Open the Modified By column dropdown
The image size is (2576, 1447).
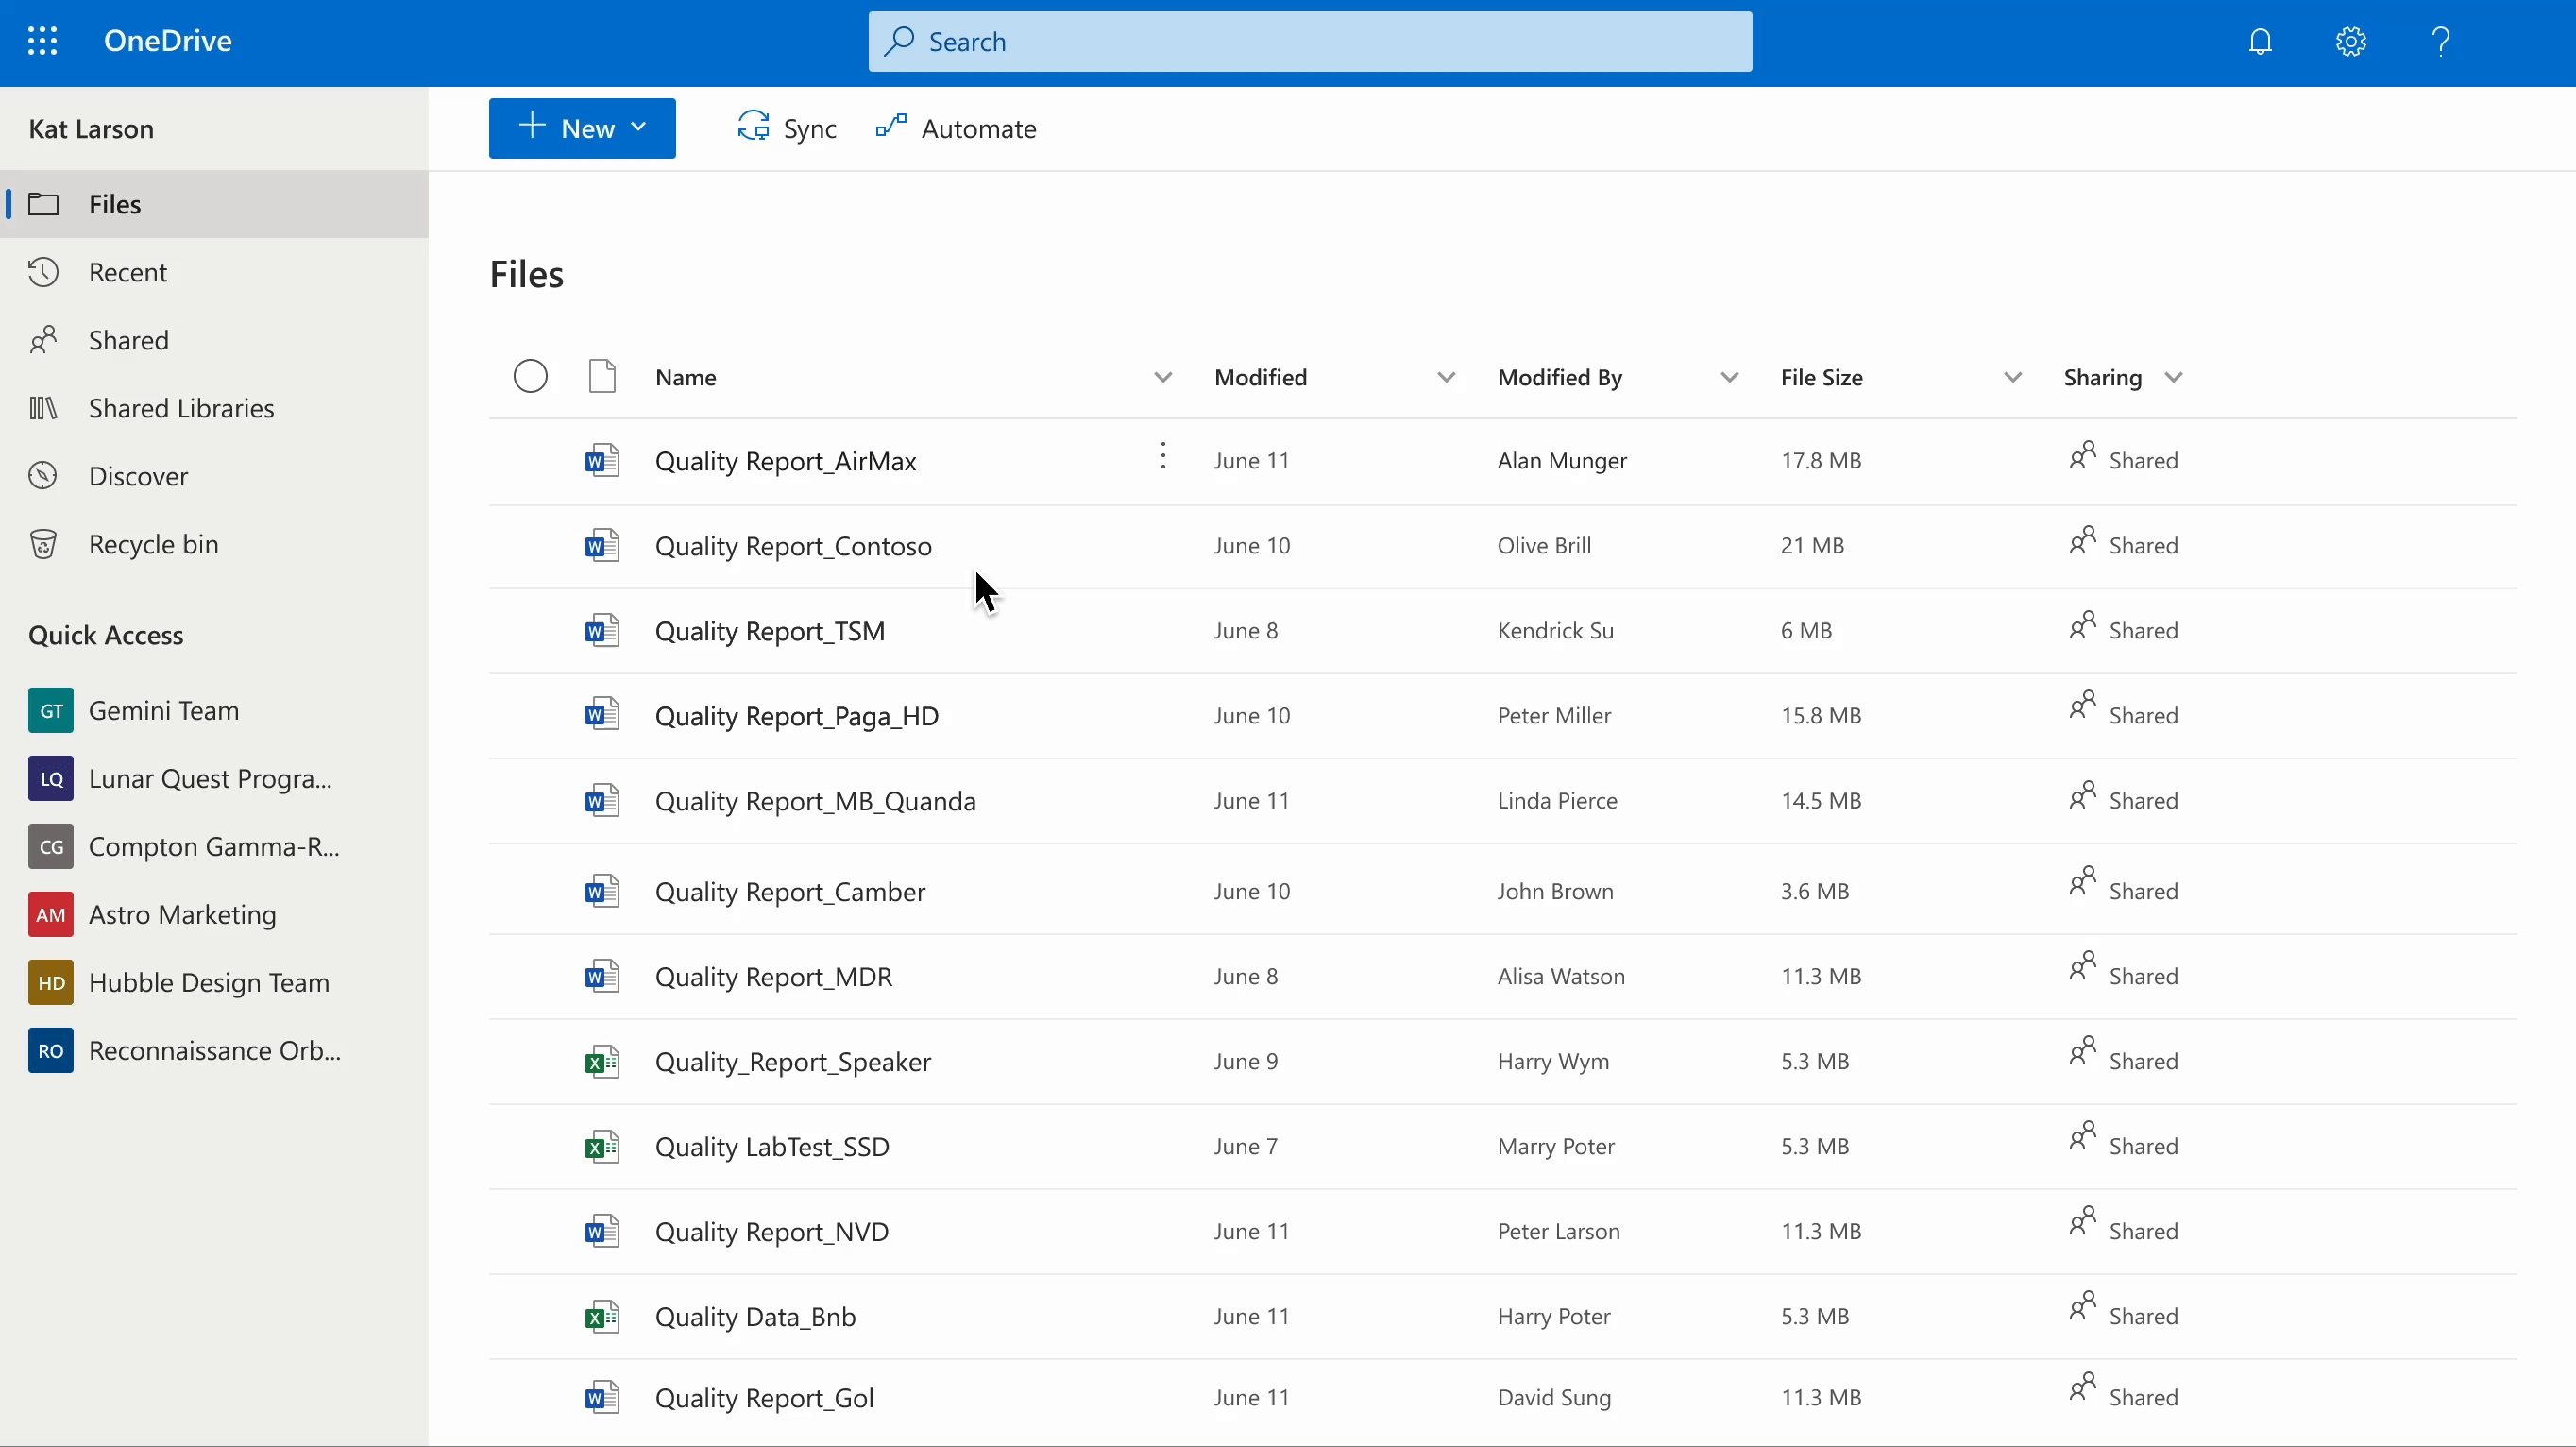[x=1729, y=377]
